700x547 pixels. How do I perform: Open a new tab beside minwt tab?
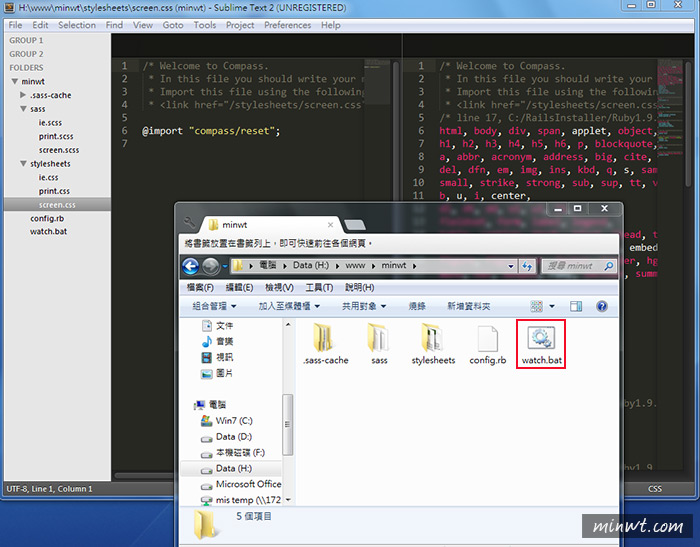tap(355, 225)
